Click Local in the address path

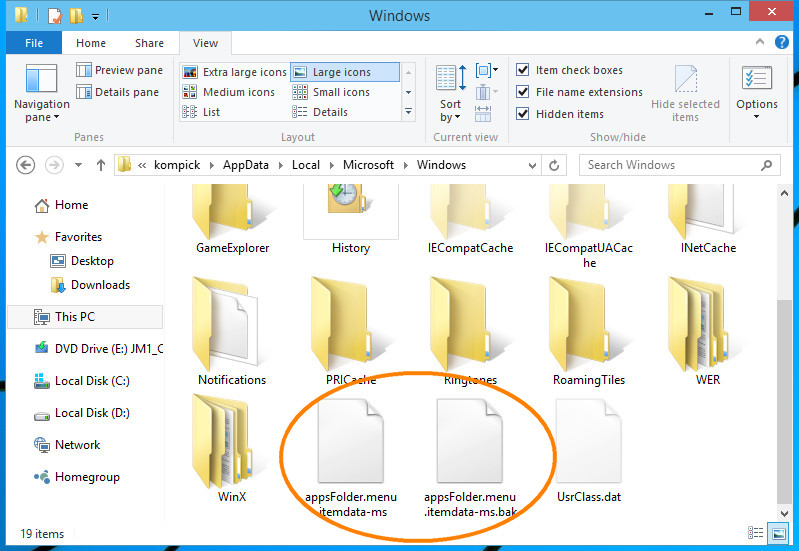pyautogui.click(x=306, y=165)
